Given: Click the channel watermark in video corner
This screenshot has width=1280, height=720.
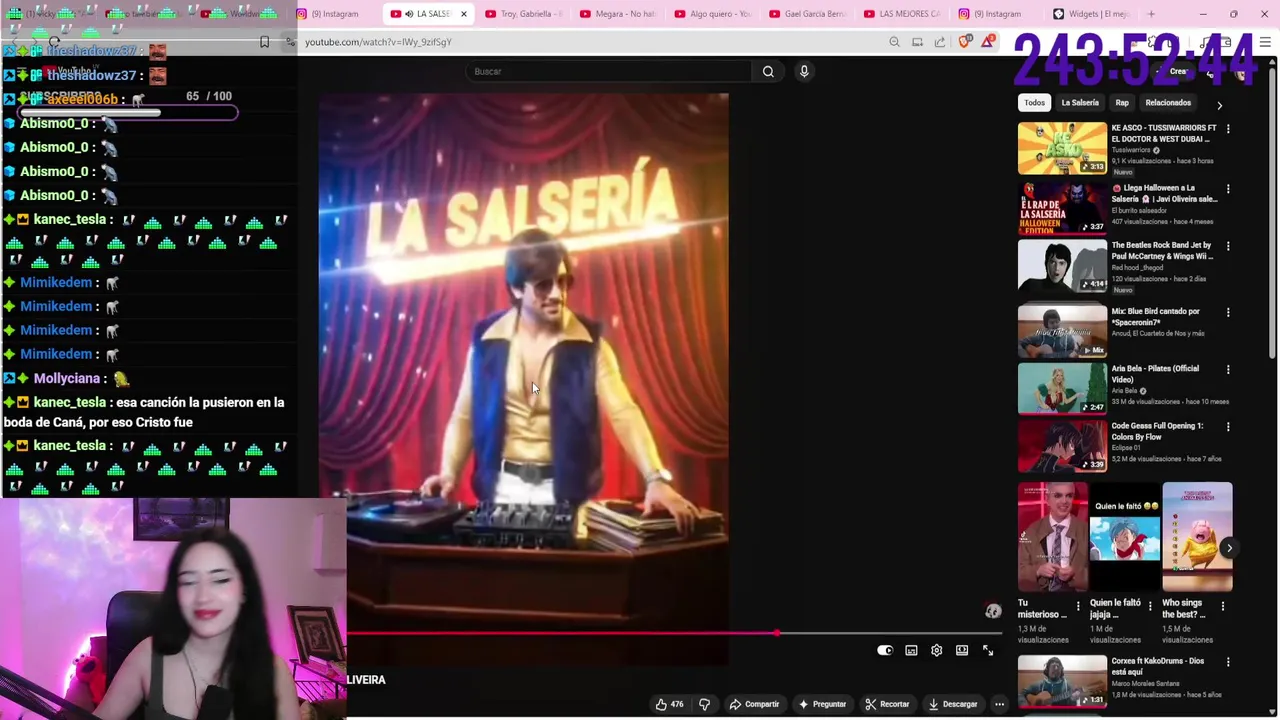Looking at the screenshot, I should [x=993, y=611].
